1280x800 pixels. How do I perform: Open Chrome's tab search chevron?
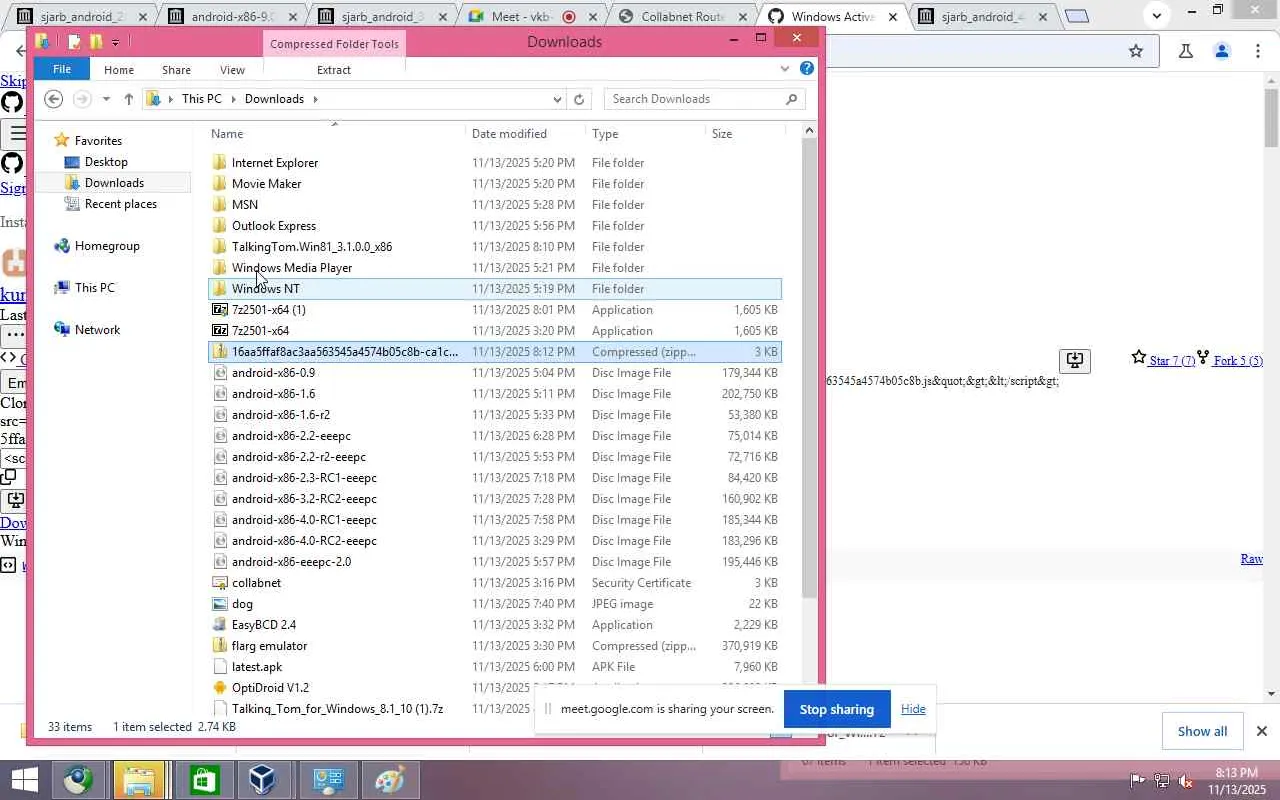(1156, 15)
